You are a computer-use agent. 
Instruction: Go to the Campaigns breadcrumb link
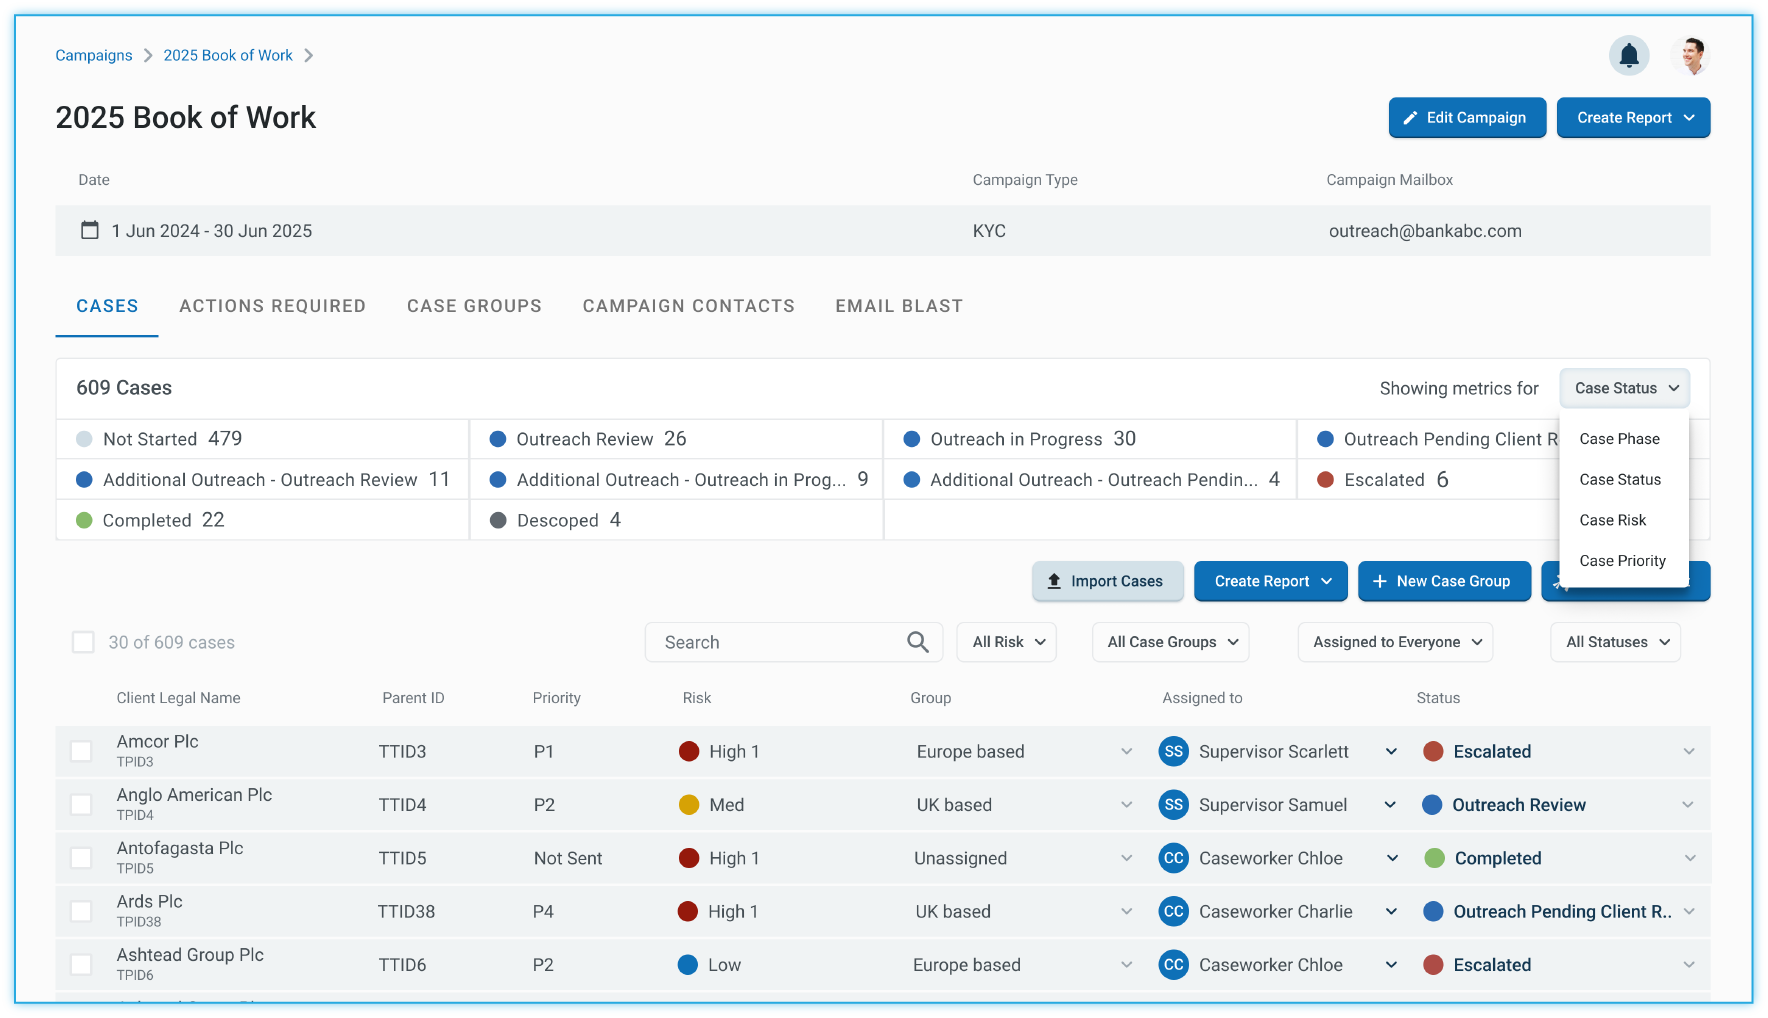(x=94, y=55)
